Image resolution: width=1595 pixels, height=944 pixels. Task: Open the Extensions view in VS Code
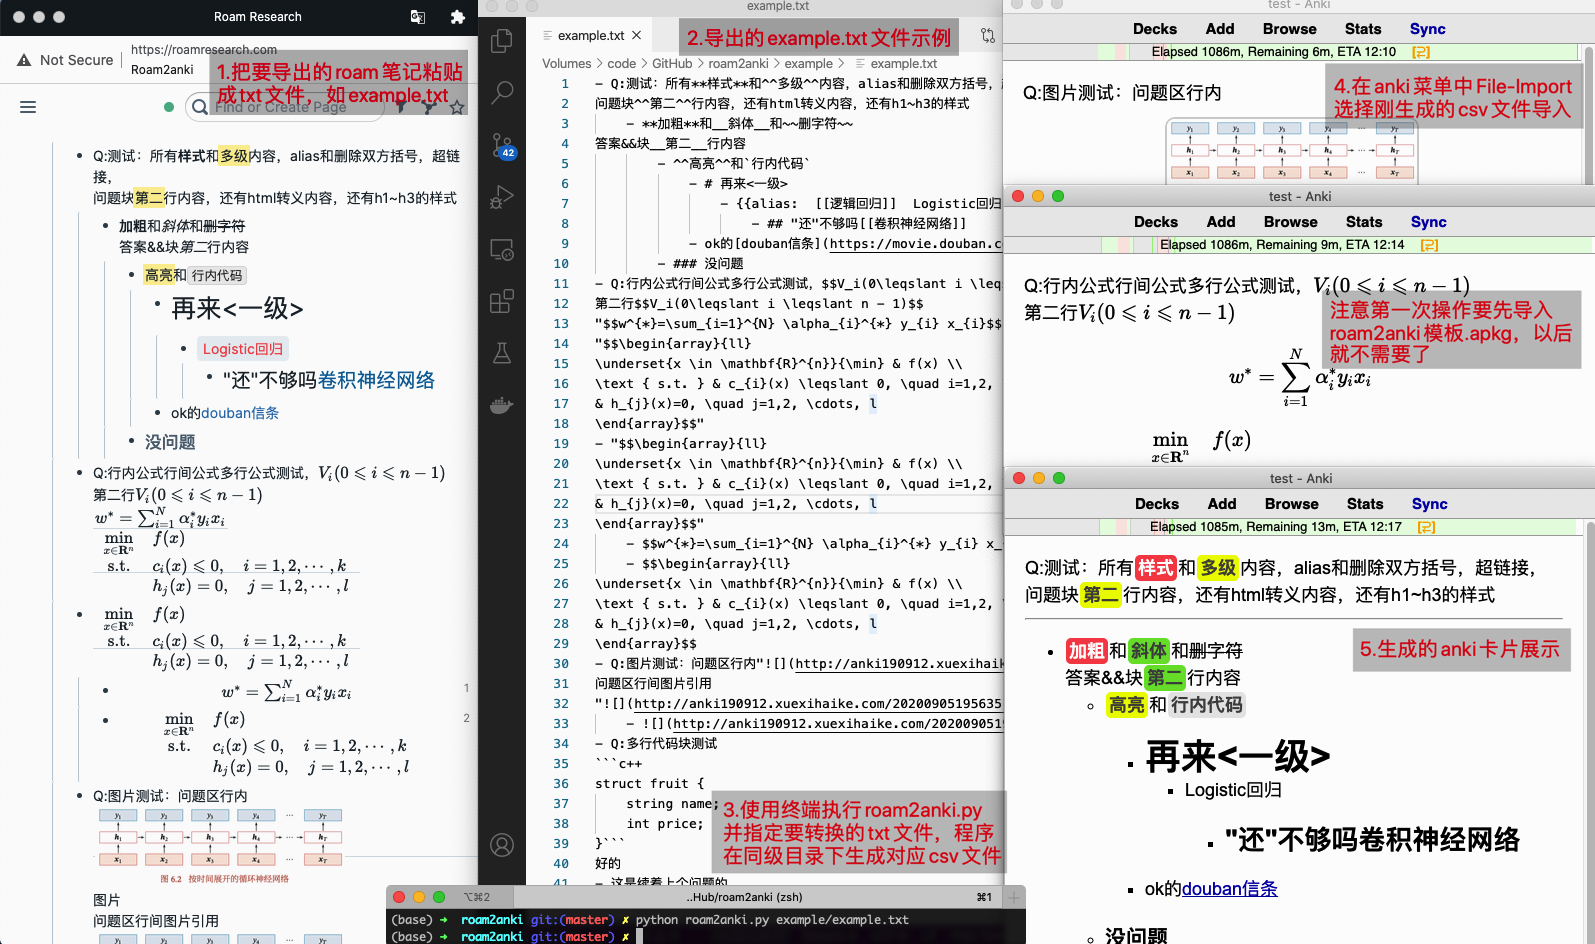click(502, 301)
